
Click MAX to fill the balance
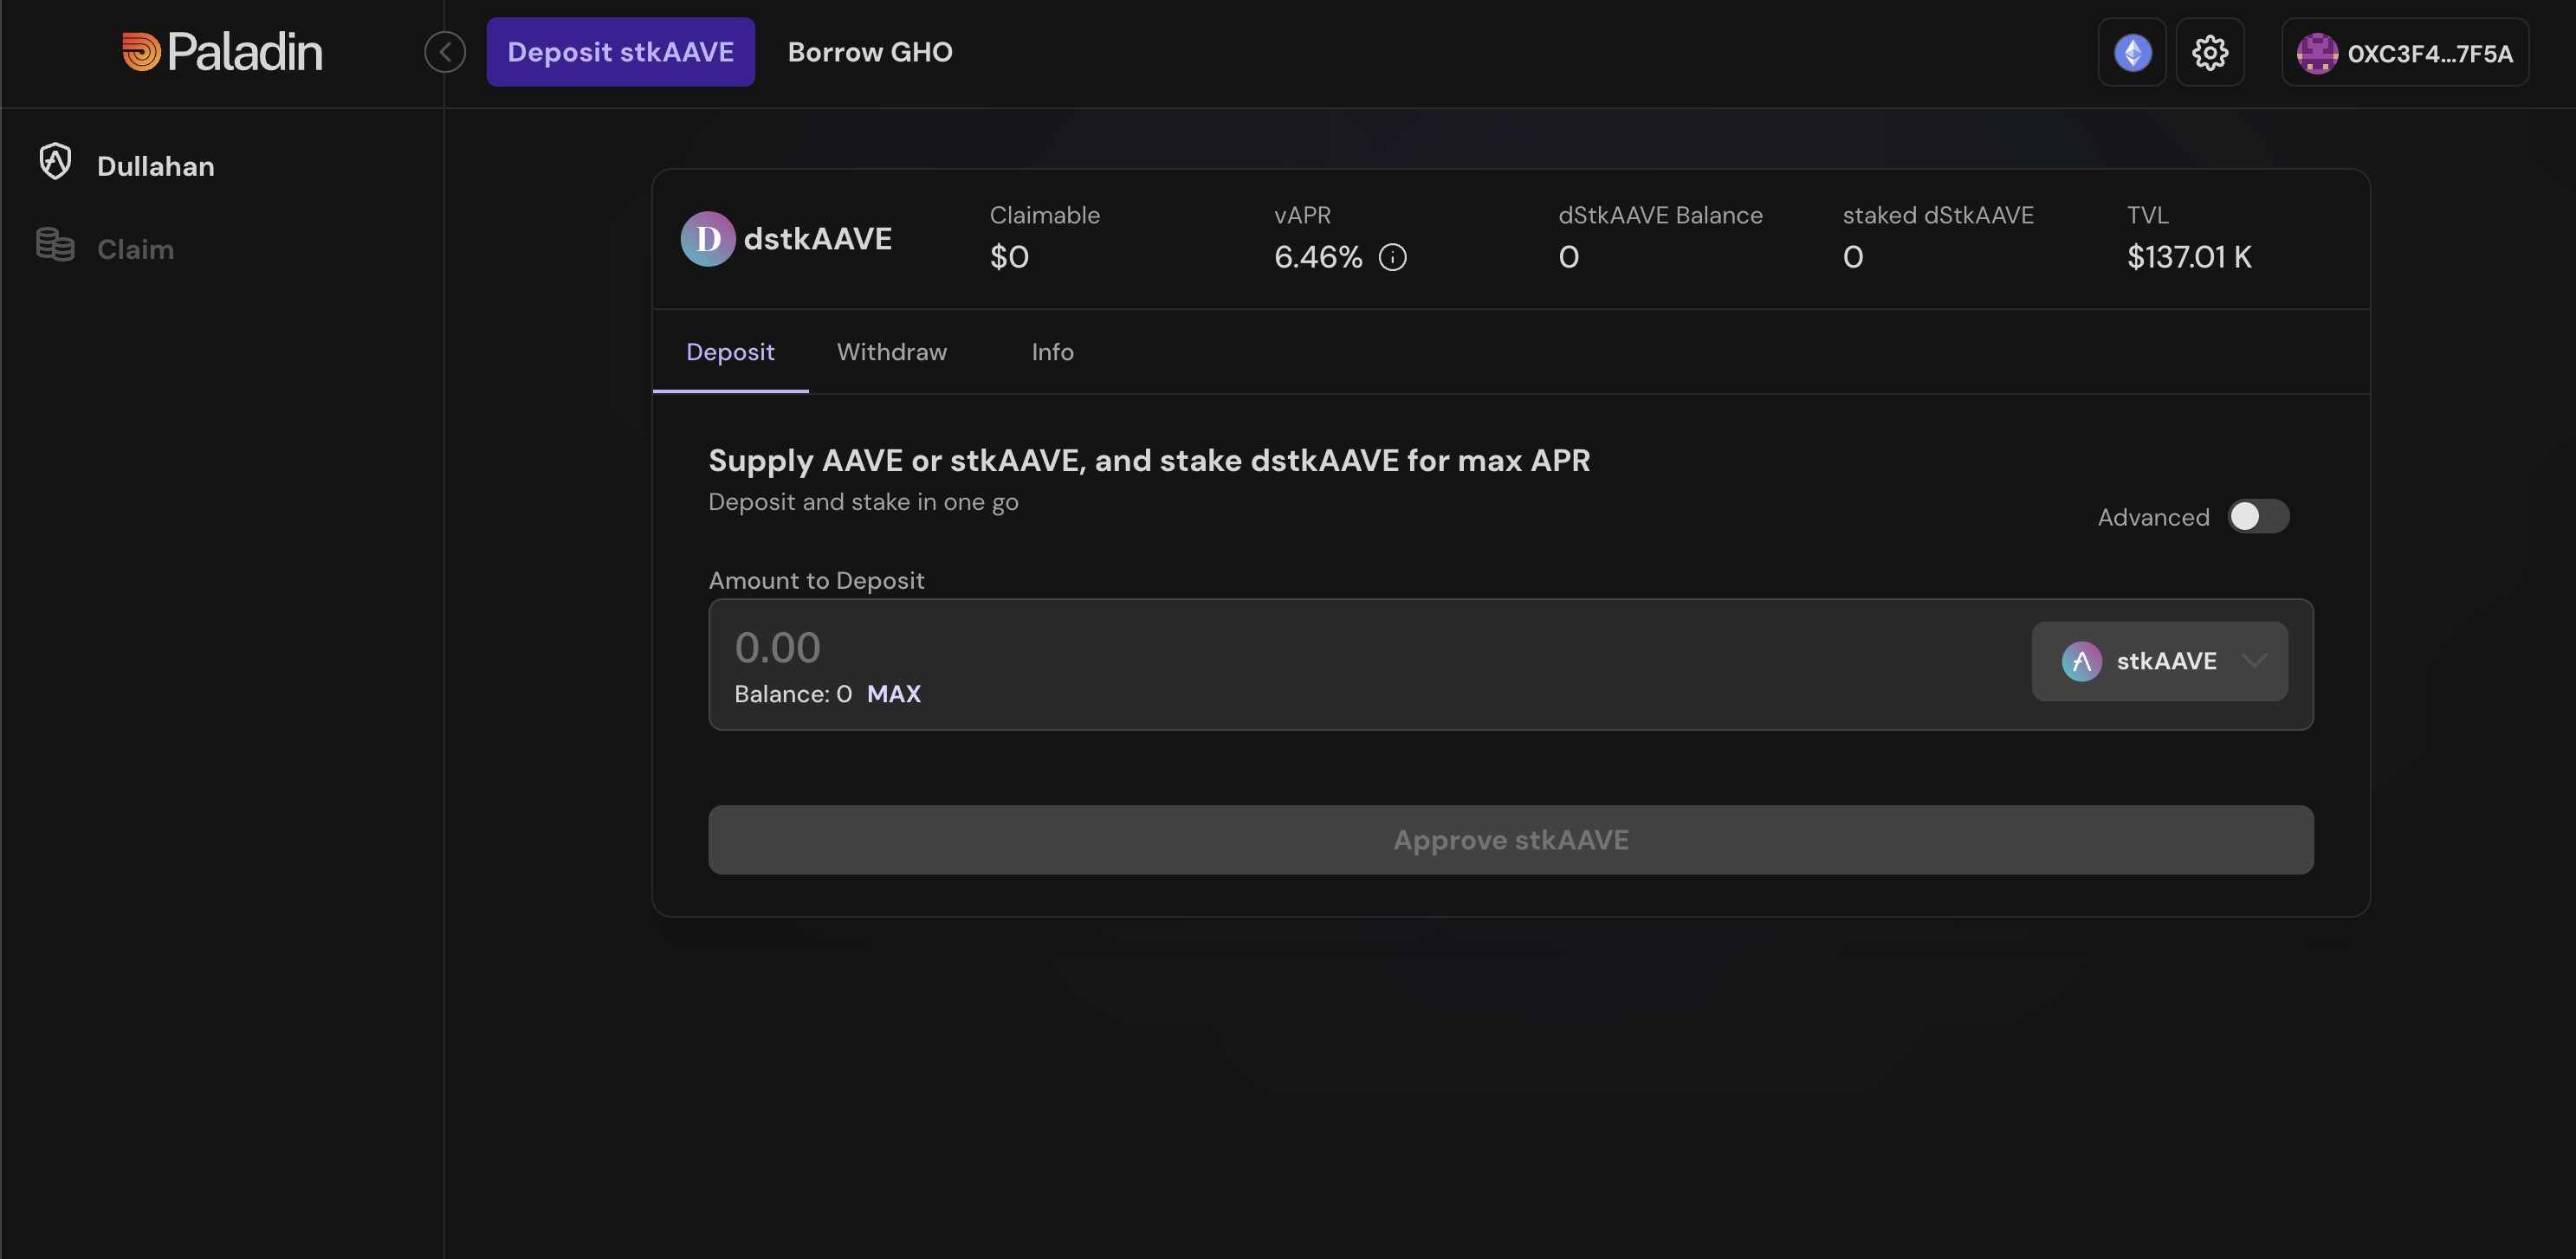coord(893,694)
